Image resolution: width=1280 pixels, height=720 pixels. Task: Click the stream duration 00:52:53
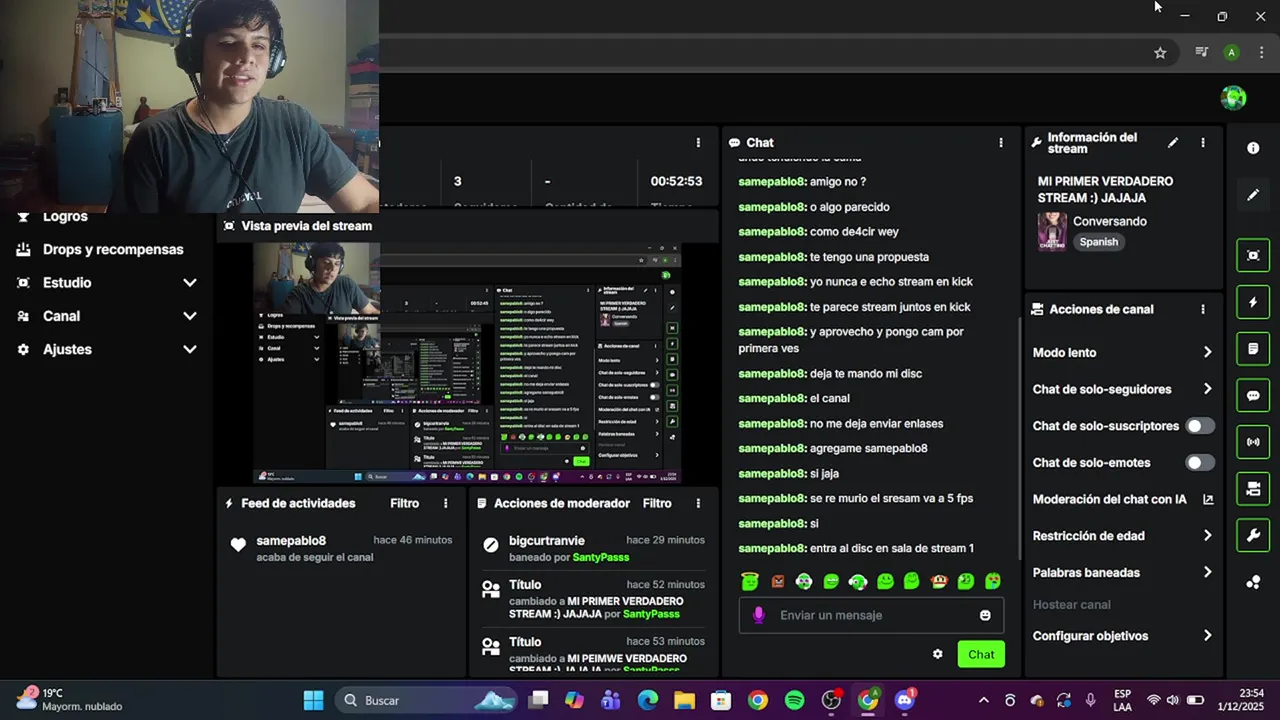click(x=676, y=182)
